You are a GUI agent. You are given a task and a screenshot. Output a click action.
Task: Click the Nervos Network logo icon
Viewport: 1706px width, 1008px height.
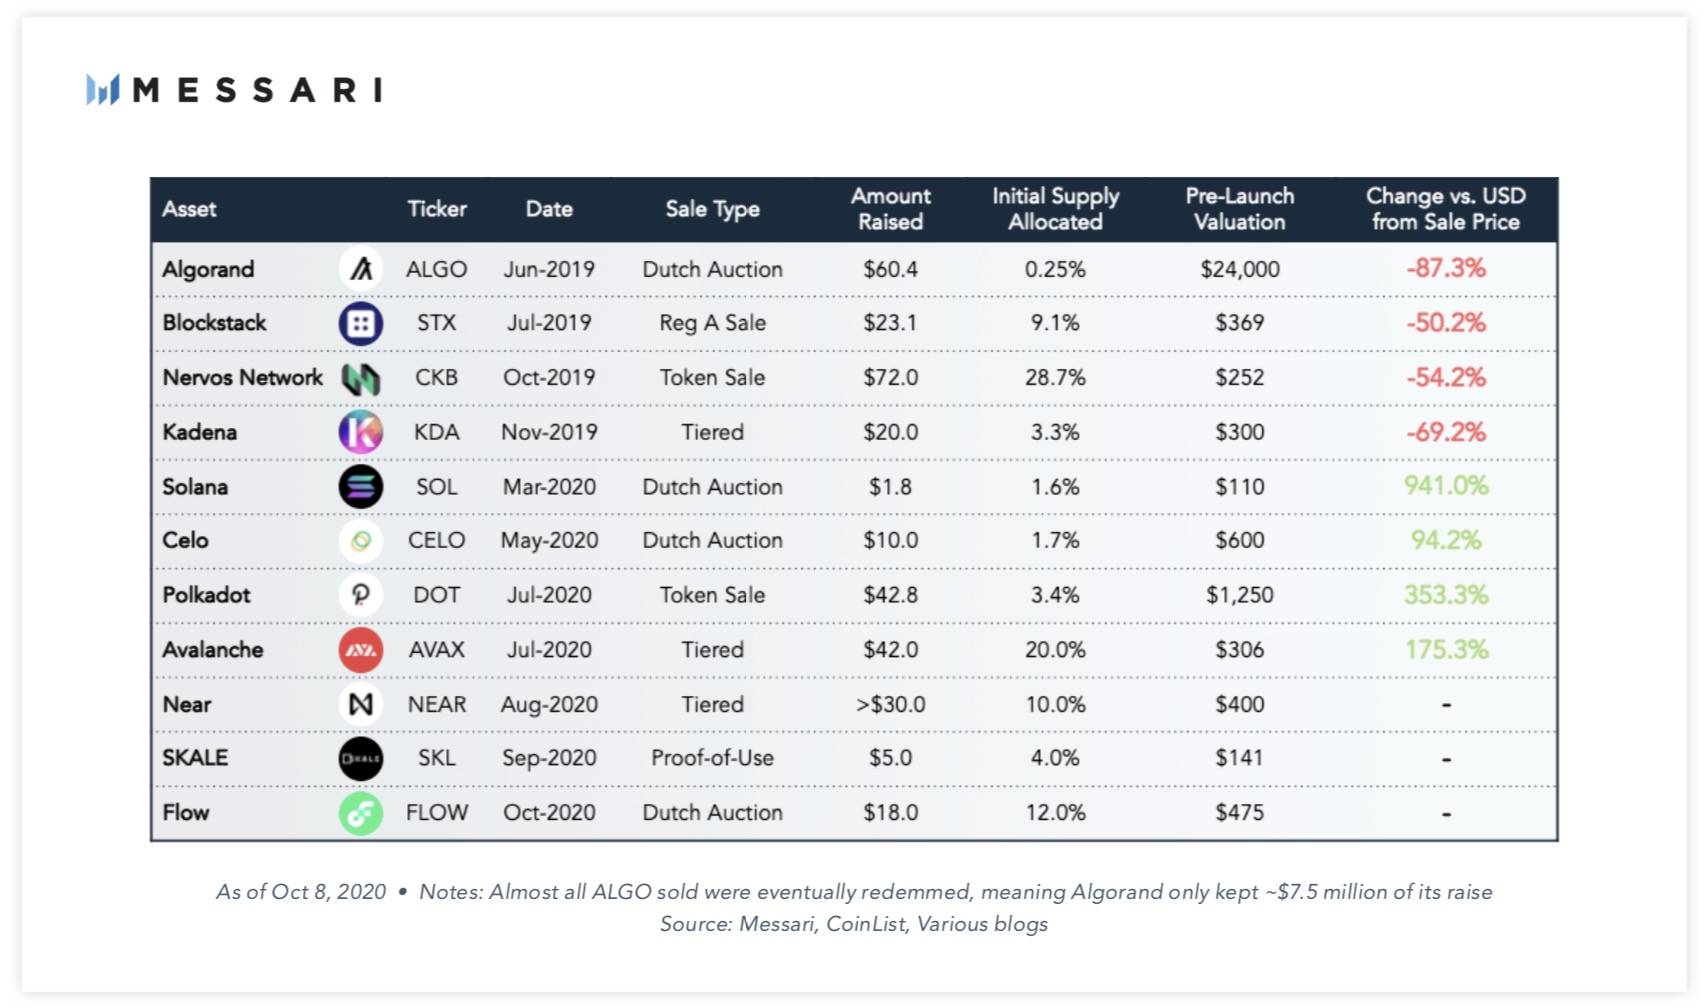360,378
